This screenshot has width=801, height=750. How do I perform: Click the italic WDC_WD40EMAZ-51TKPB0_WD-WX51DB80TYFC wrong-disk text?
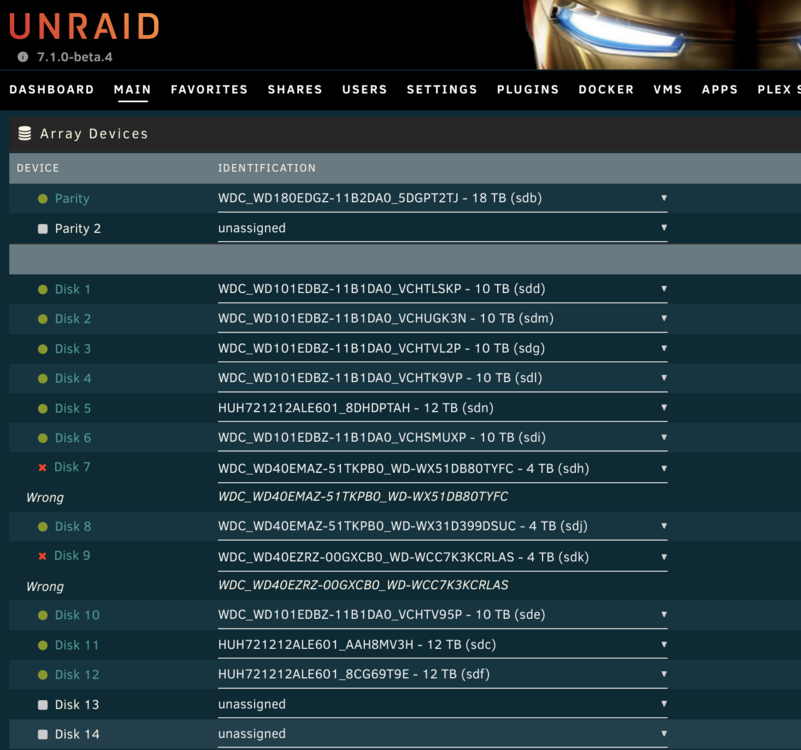(x=363, y=497)
